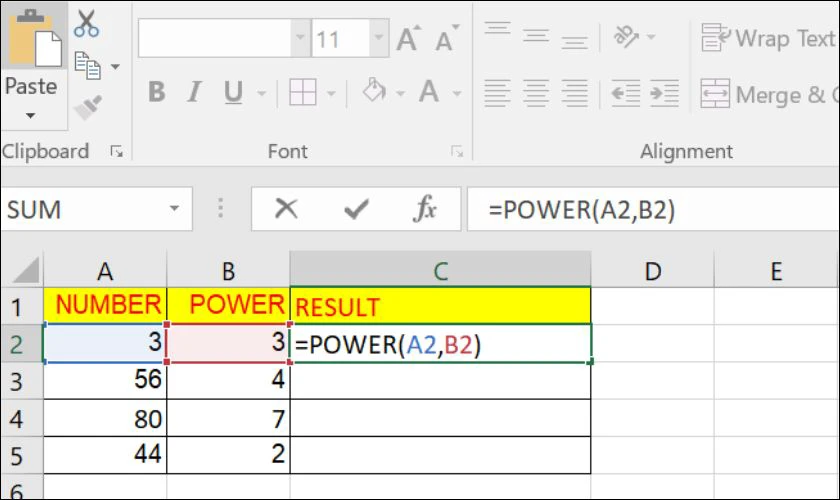Click the Cut scissors icon
The image size is (840, 500).
coord(86,24)
